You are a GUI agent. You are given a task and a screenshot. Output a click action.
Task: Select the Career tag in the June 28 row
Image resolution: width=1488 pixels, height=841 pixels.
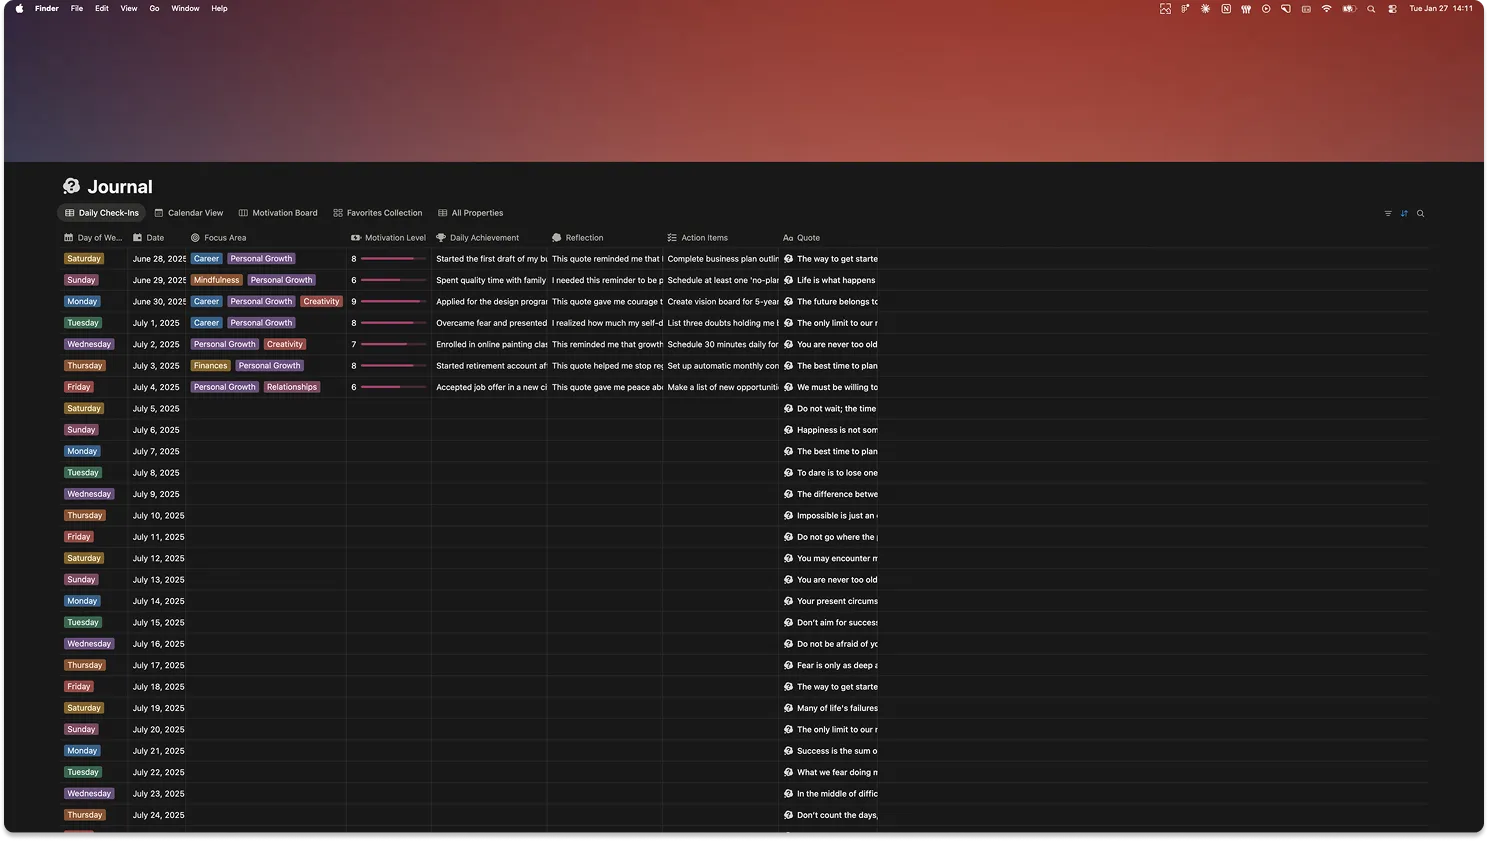pos(206,258)
